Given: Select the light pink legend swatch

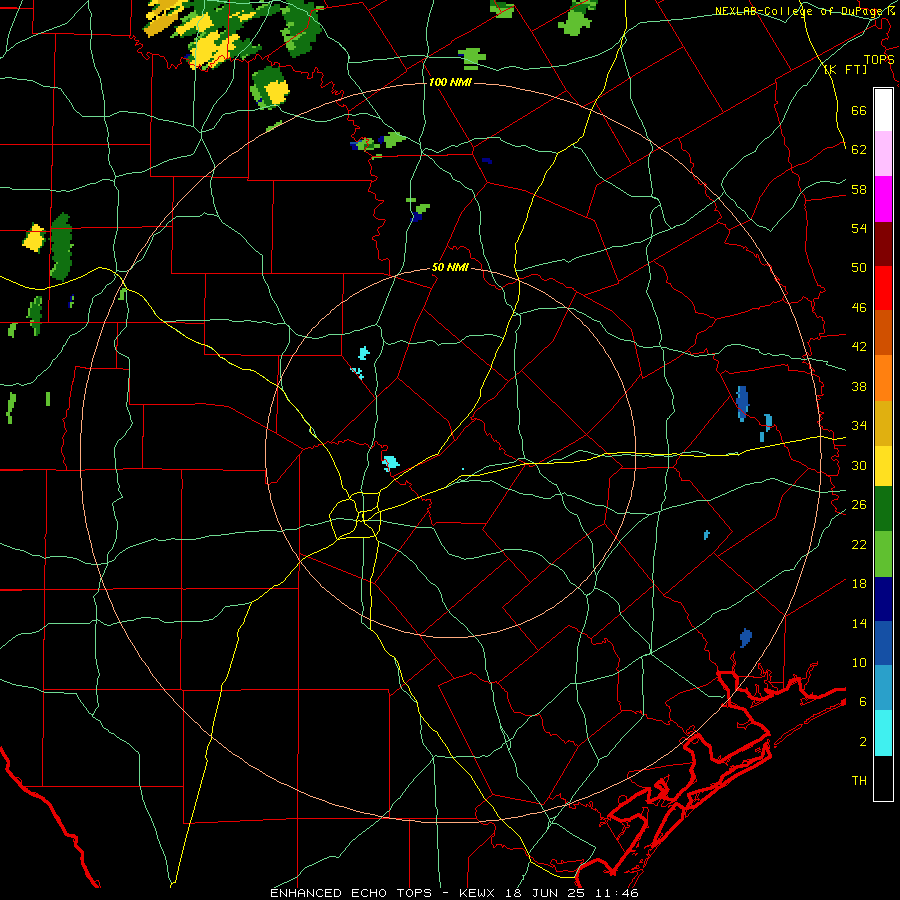Looking at the screenshot, I should point(883,154).
